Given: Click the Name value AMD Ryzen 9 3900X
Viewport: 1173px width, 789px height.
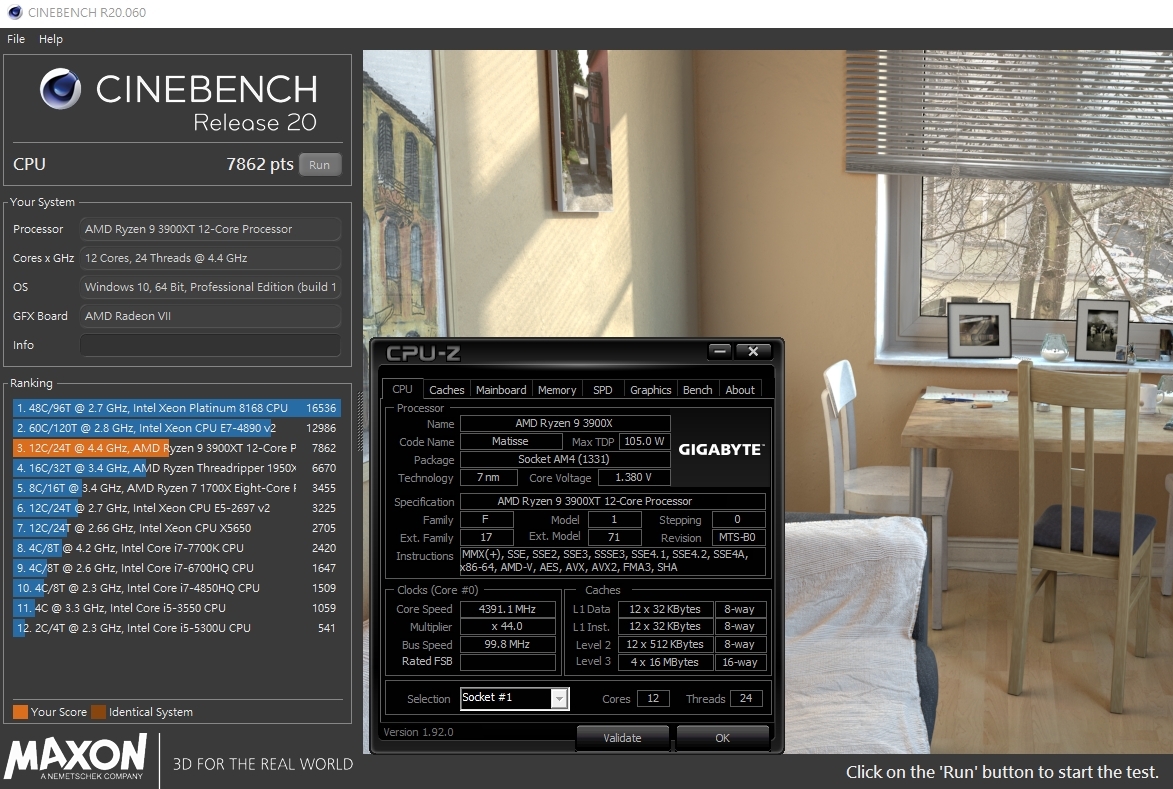Looking at the screenshot, I should point(565,423).
